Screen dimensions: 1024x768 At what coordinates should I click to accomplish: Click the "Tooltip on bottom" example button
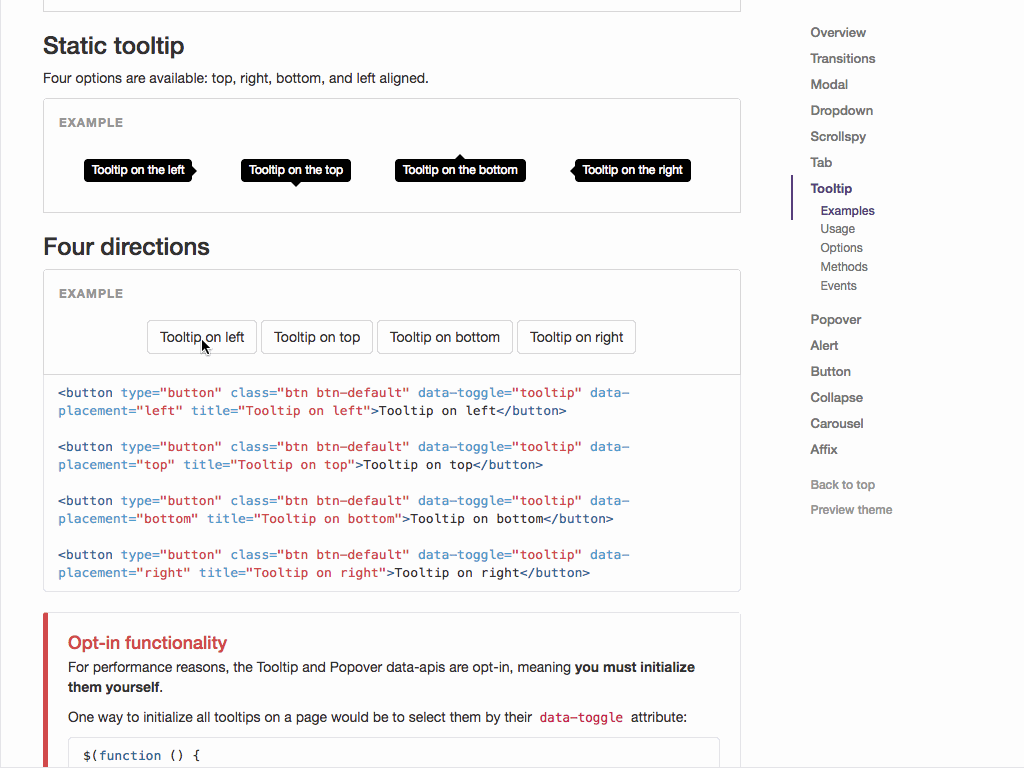(x=444, y=337)
